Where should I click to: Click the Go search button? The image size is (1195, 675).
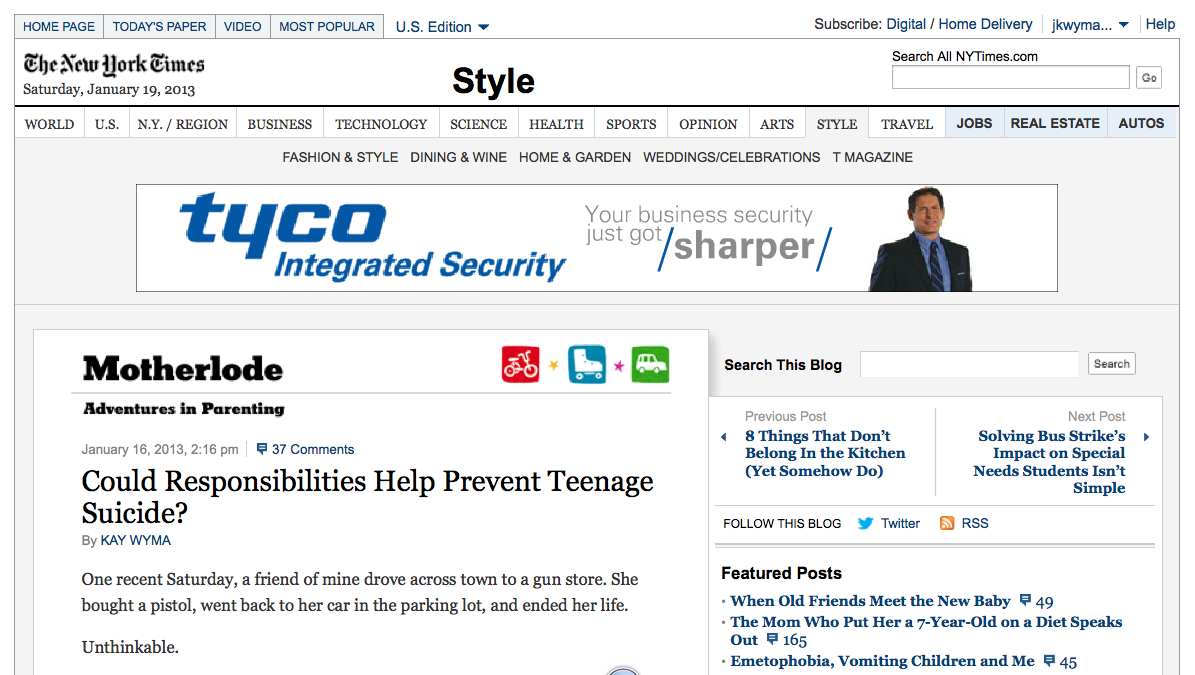click(x=1149, y=78)
